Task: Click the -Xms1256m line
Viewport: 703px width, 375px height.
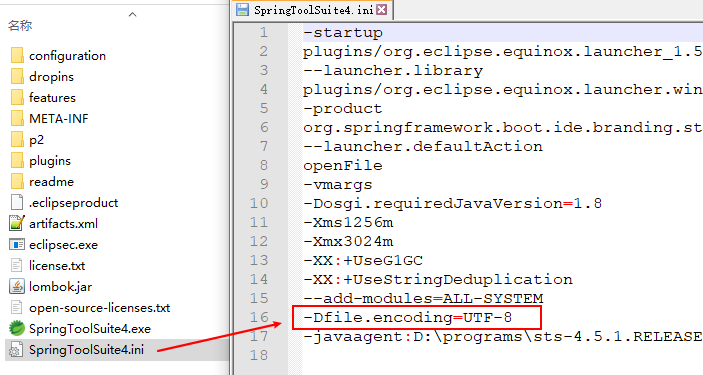Action: (x=348, y=222)
